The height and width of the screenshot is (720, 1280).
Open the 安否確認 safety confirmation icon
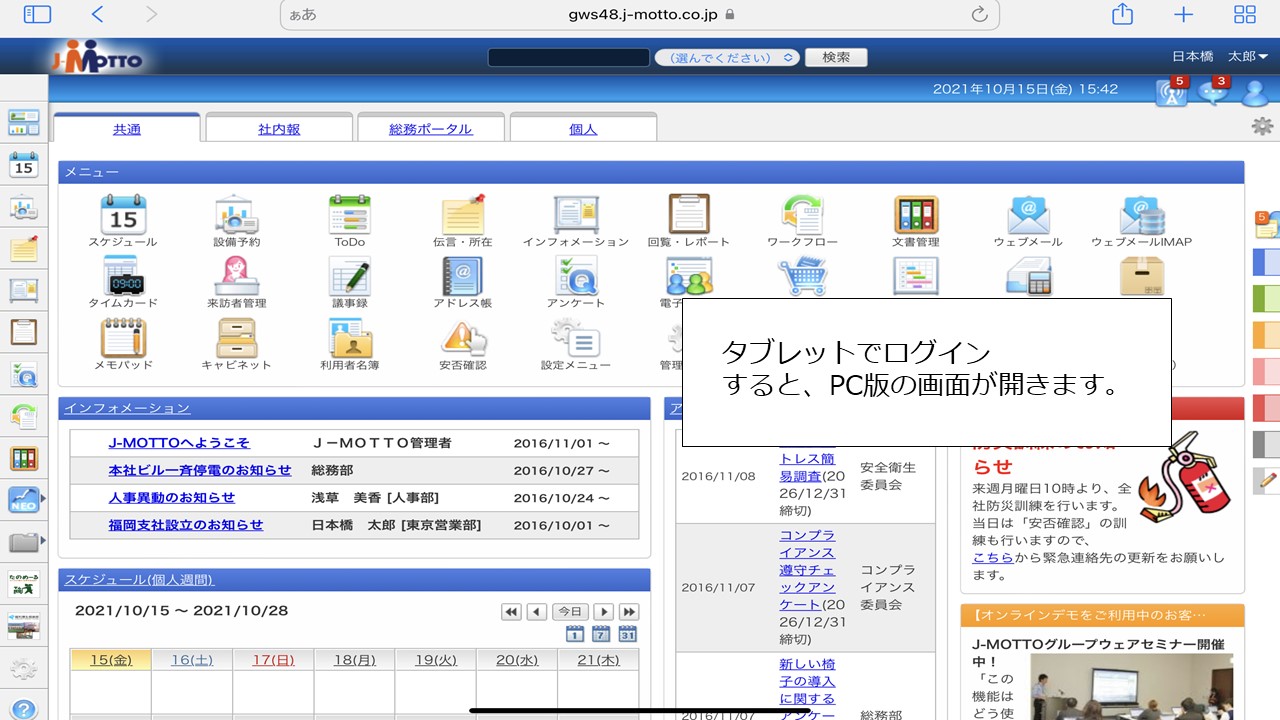click(x=461, y=338)
